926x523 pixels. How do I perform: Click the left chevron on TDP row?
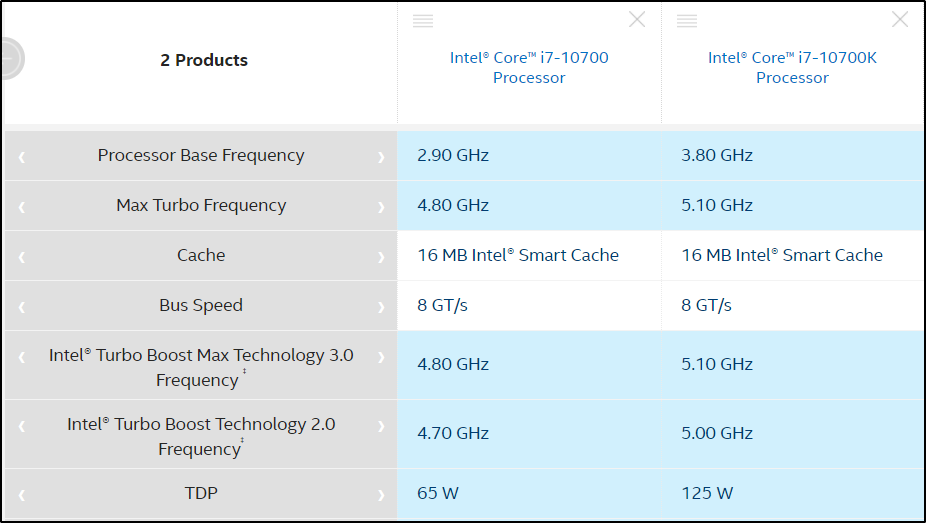click(21, 495)
